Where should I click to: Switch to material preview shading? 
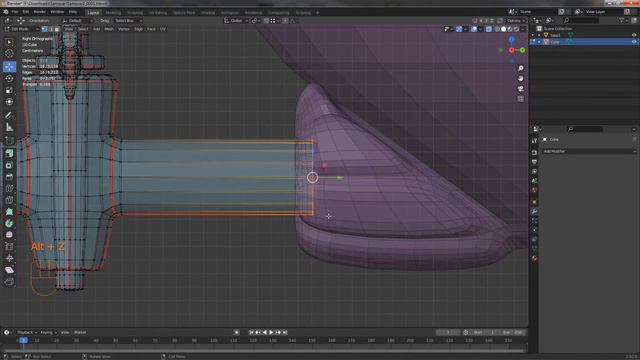point(510,29)
